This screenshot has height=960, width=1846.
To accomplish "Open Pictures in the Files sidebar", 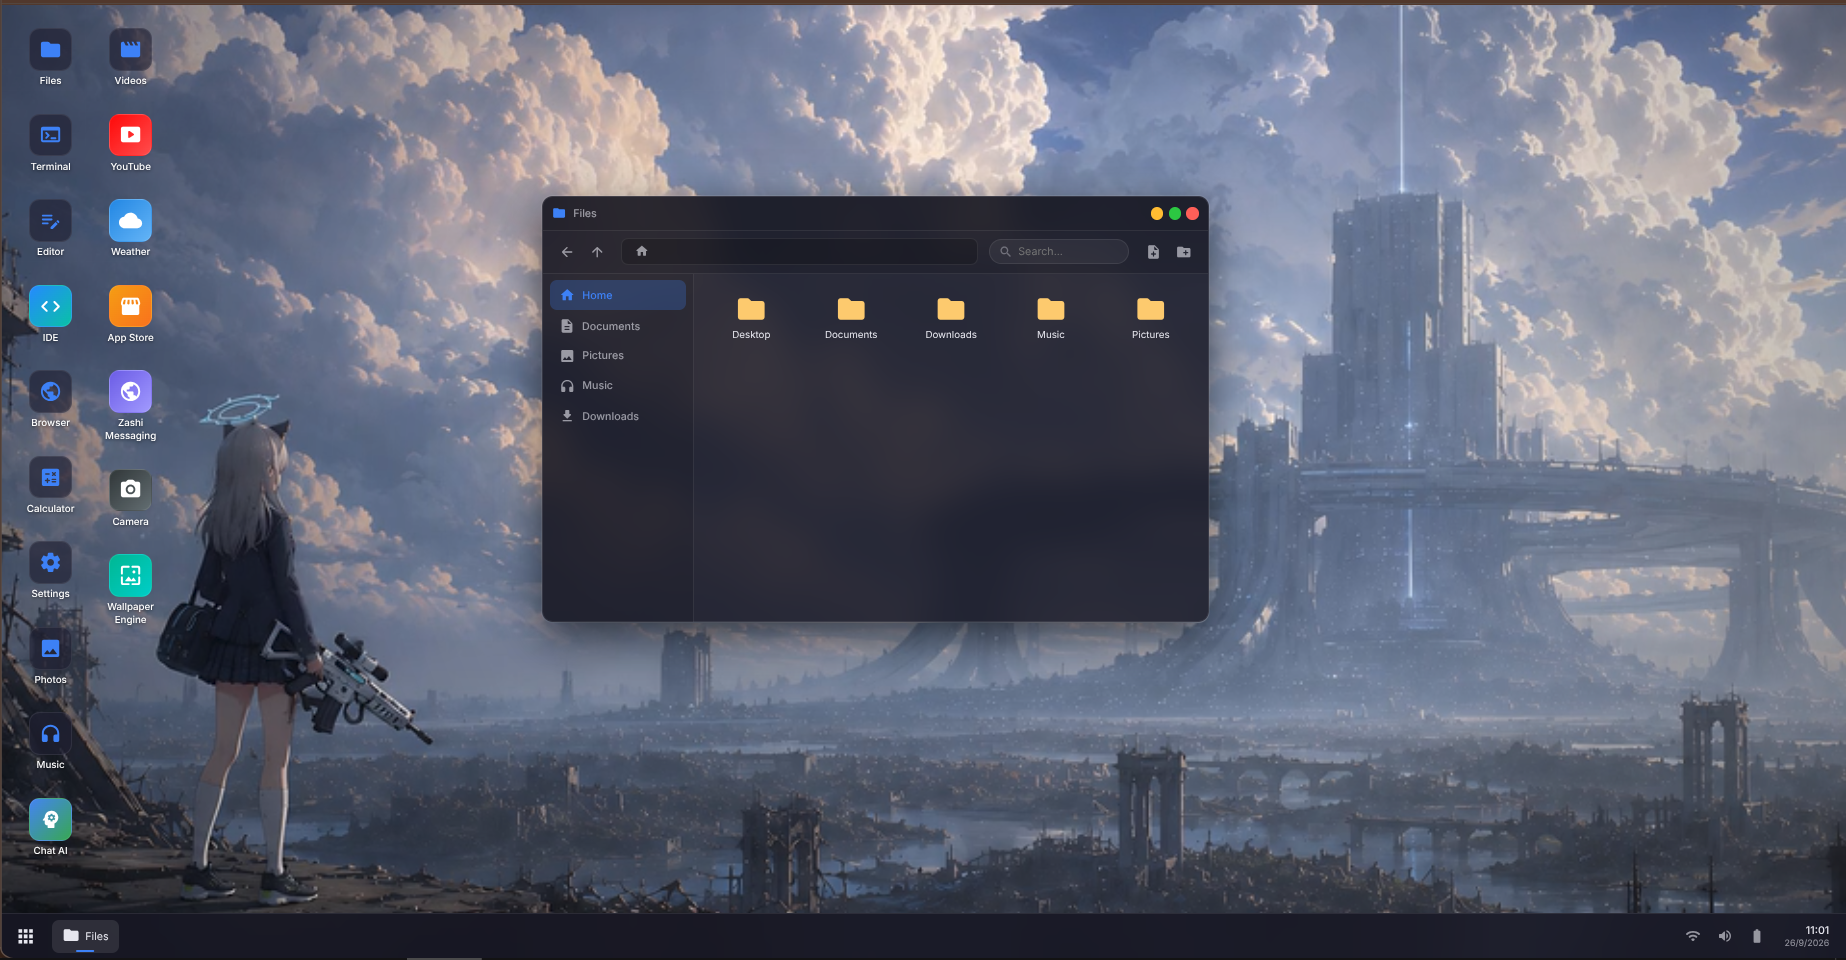I will pyautogui.click(x=618, y=355).
